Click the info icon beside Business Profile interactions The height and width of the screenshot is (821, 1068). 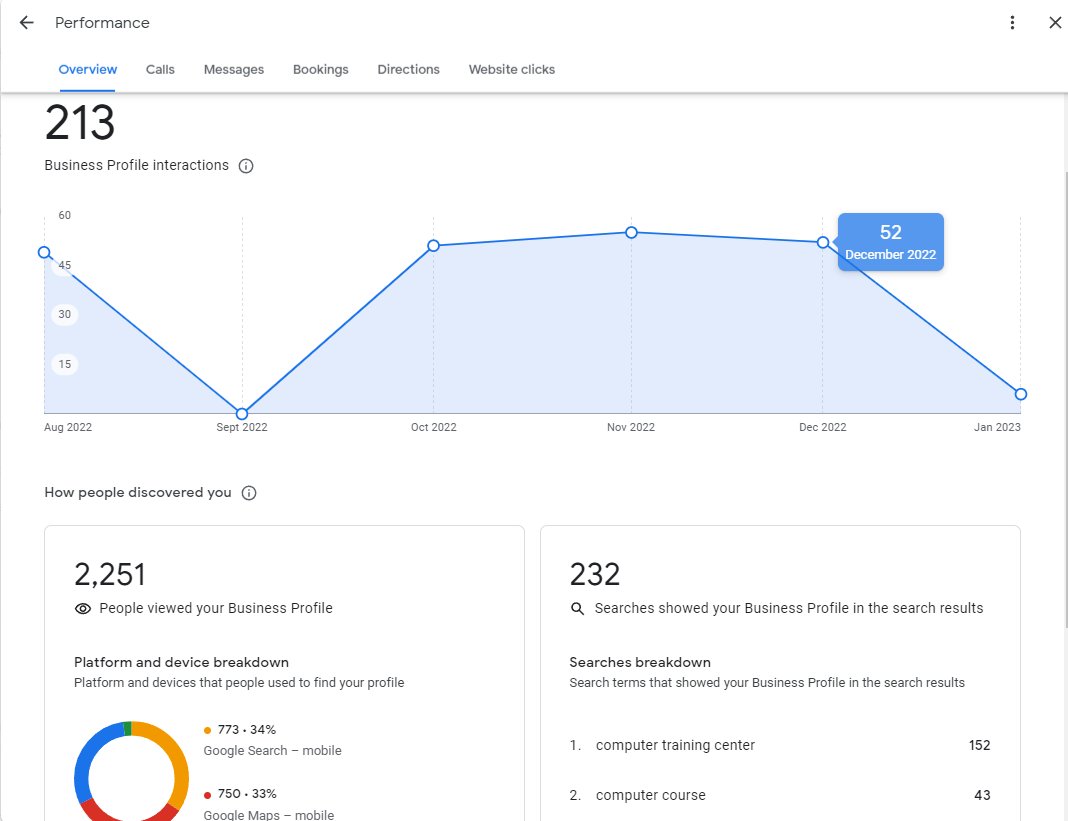(246, 166)
